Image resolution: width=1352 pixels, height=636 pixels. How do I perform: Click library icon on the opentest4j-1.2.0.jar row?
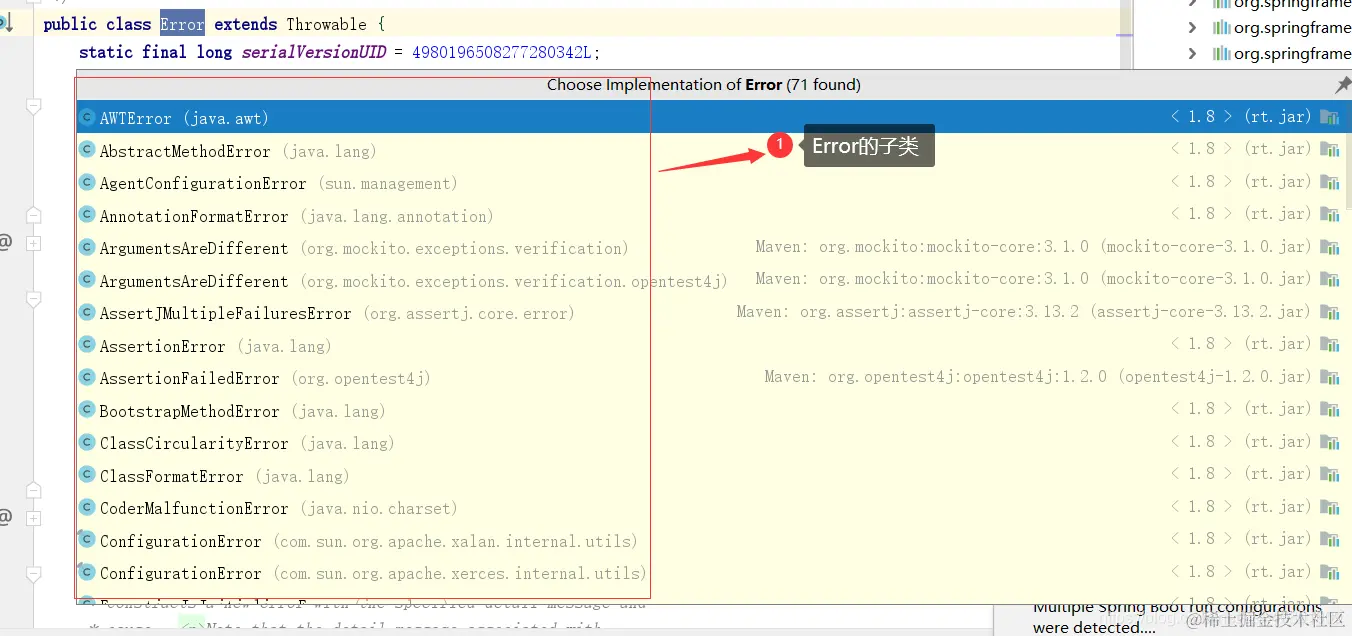point(1329,377)
